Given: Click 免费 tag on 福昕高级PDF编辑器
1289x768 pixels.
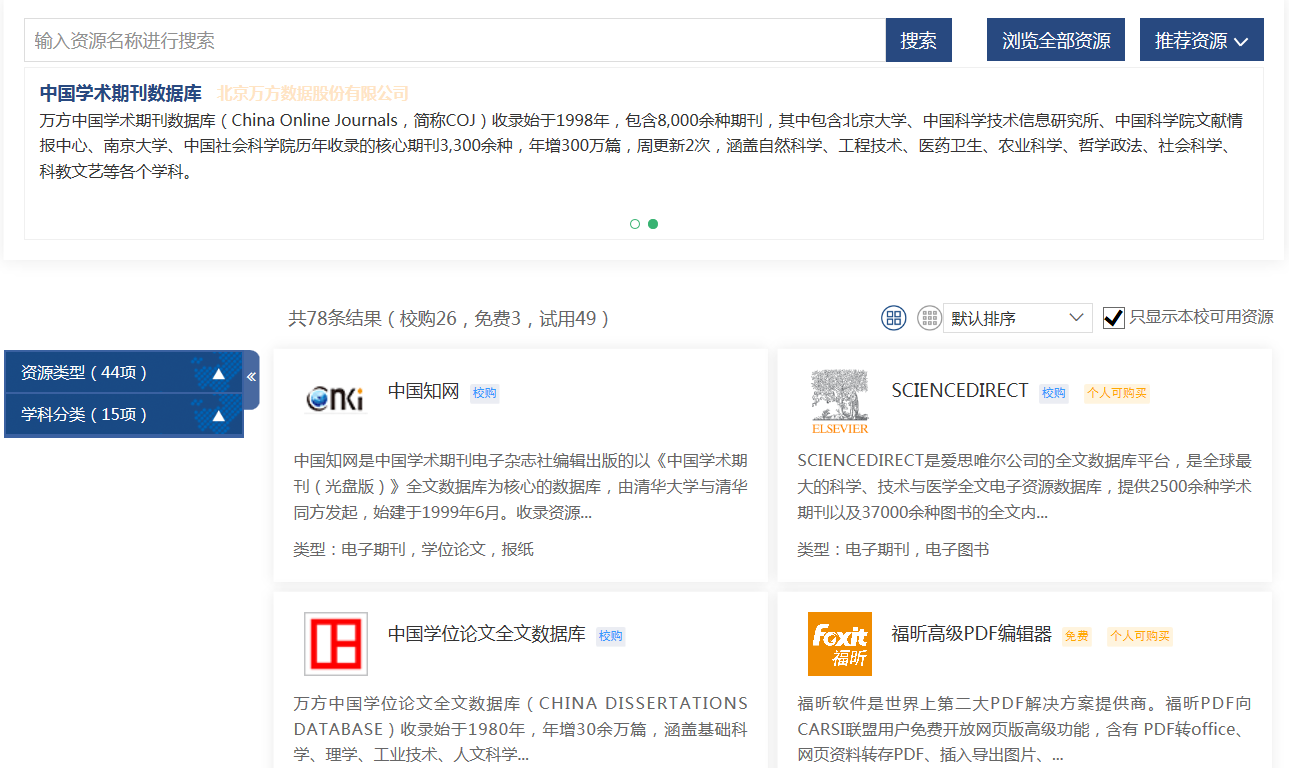Looking at the screenshot, I should pyautogui.click(x=1077, y=636).
